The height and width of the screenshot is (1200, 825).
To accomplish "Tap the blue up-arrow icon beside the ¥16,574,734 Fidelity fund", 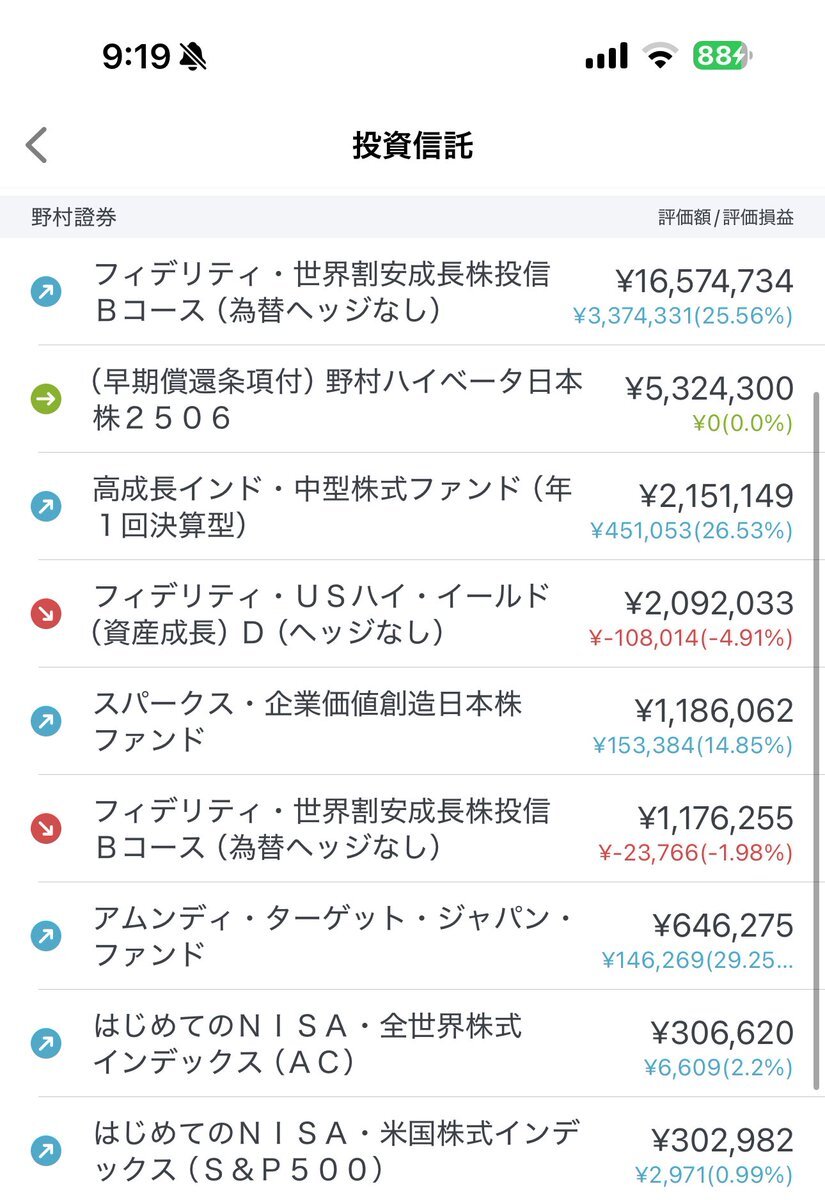I will [46, 292].
